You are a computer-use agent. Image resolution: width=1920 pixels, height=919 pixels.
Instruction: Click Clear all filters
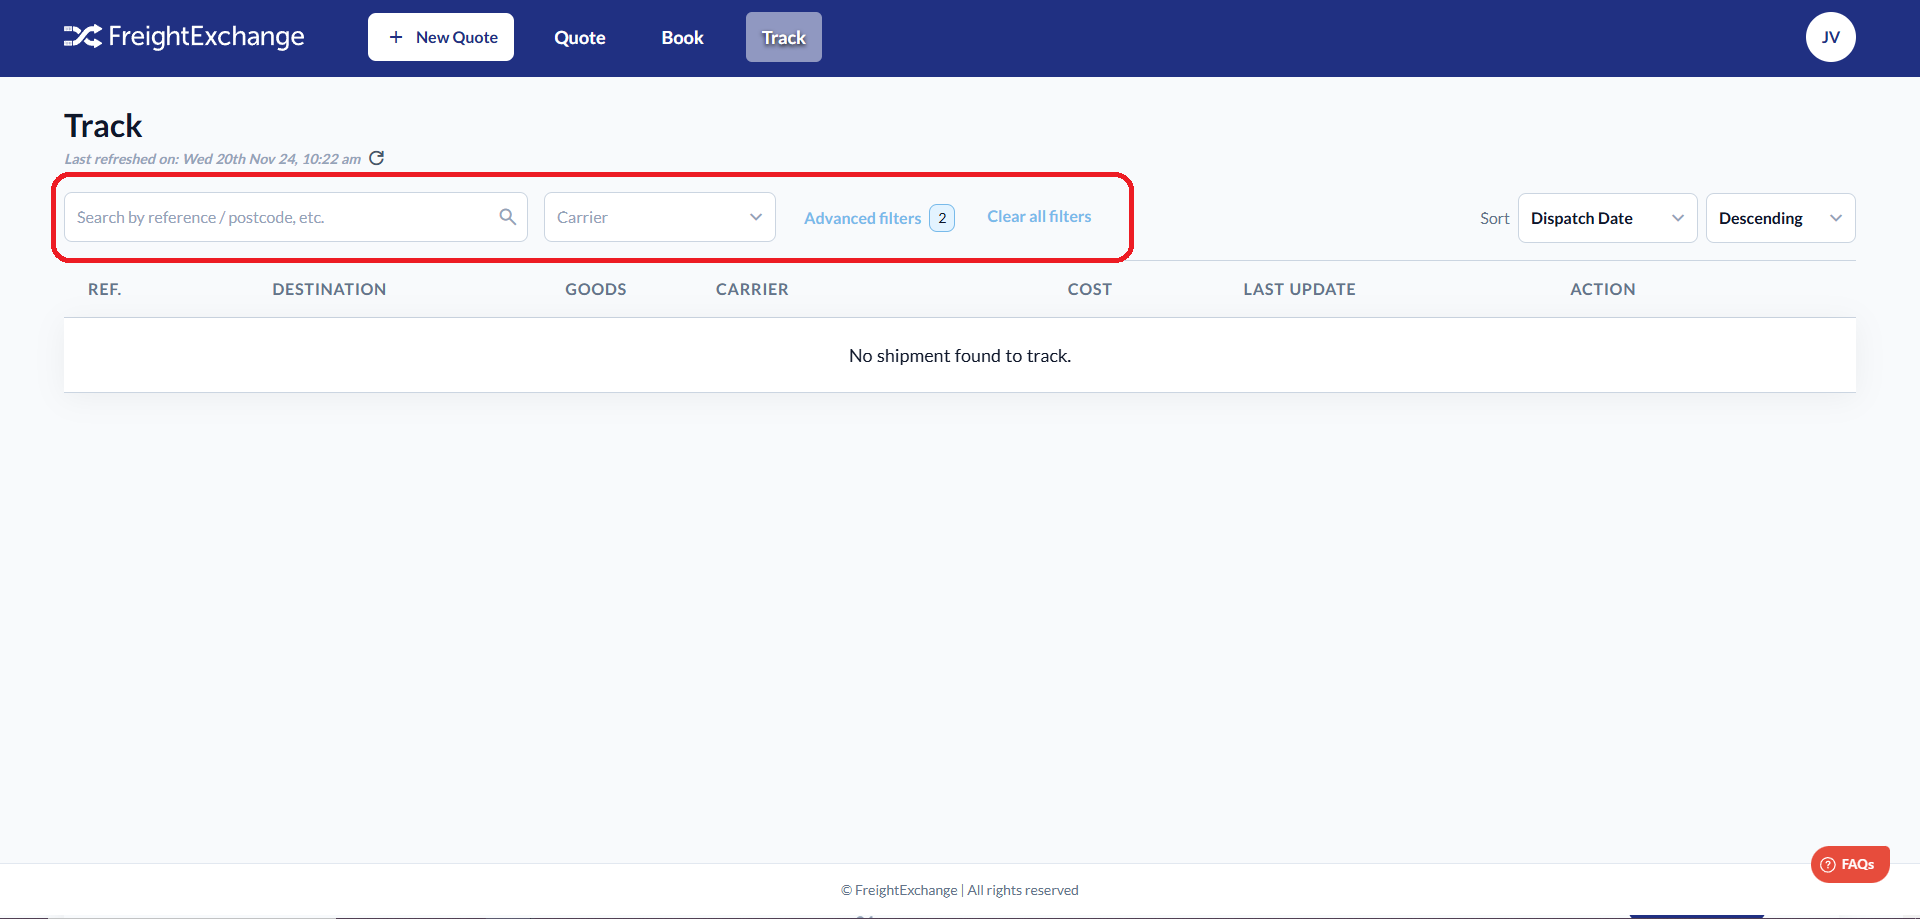click(1039, 216)
